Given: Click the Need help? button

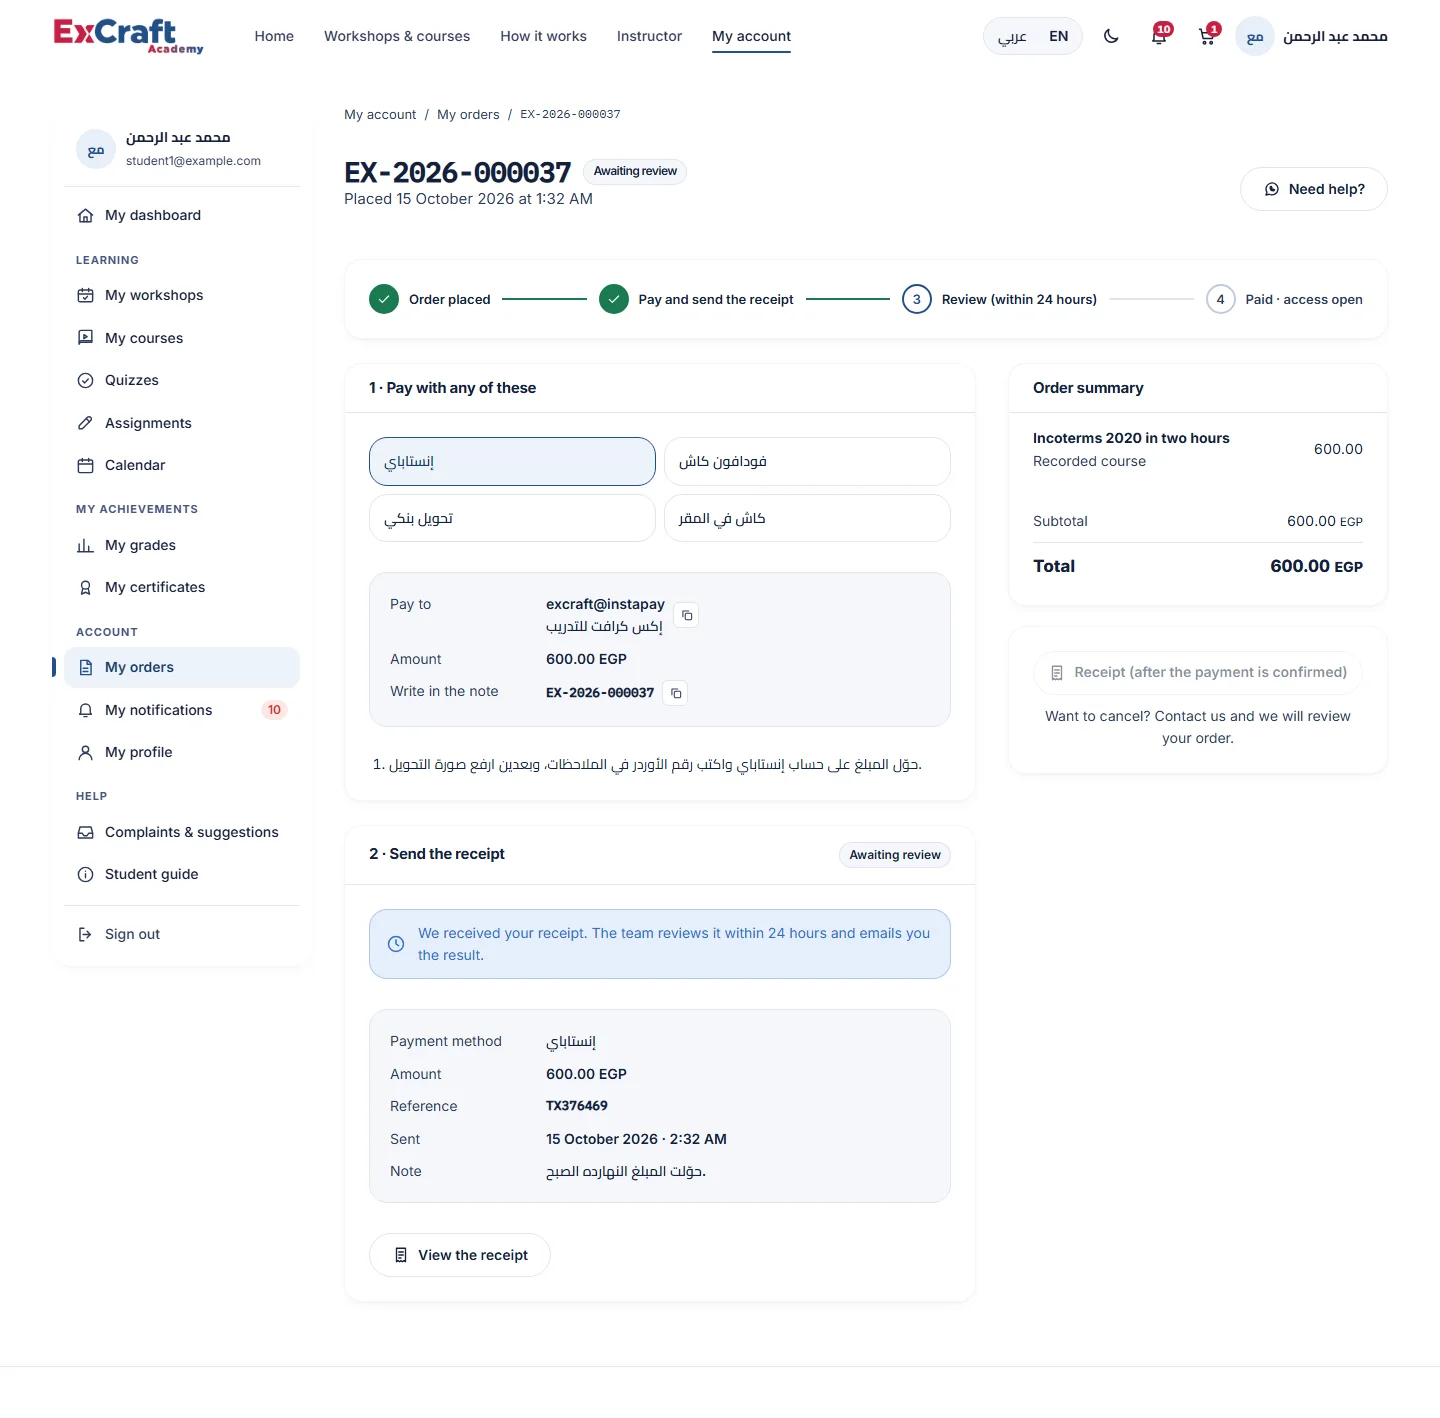Looking at the screenshot, I should 1313,189.
